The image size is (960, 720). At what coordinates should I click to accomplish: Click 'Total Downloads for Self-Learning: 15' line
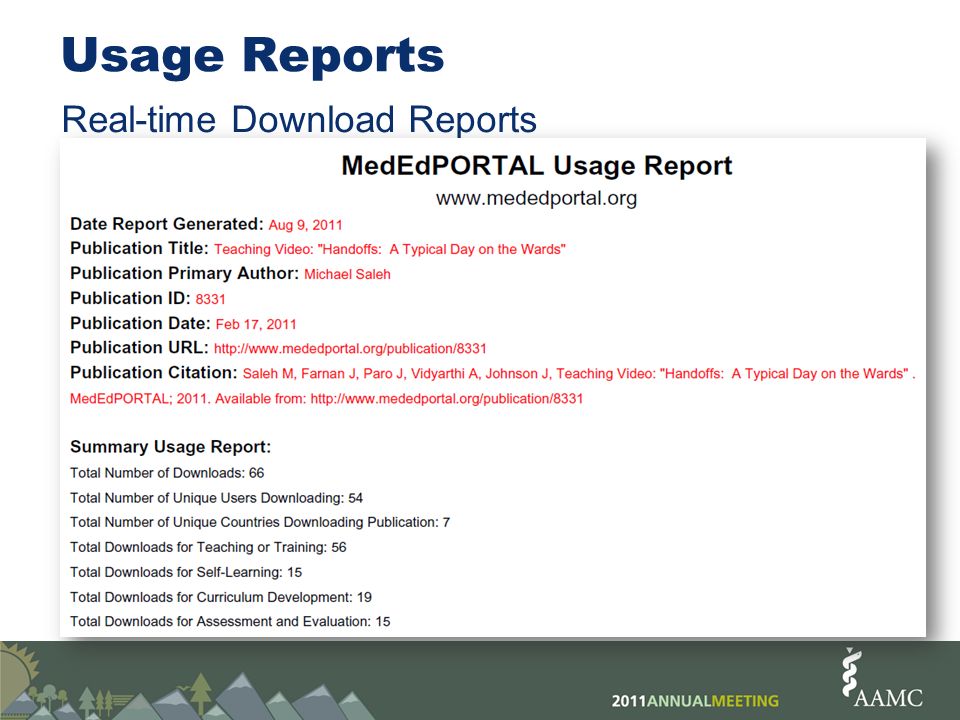point(186,572)
